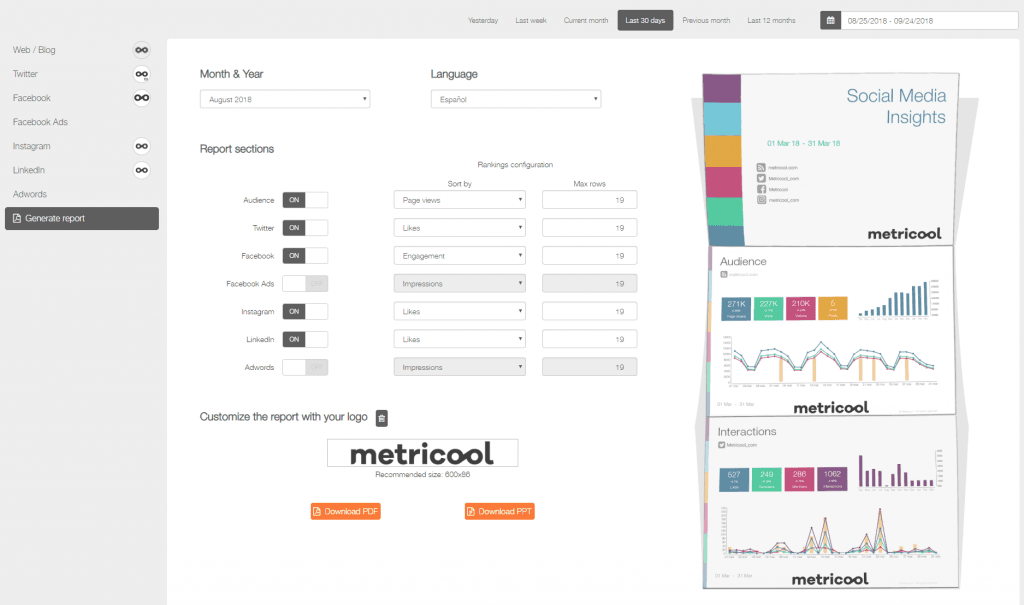
Task: Open Facebook sort by Engagement dropdown
Action: coord(460,256)
